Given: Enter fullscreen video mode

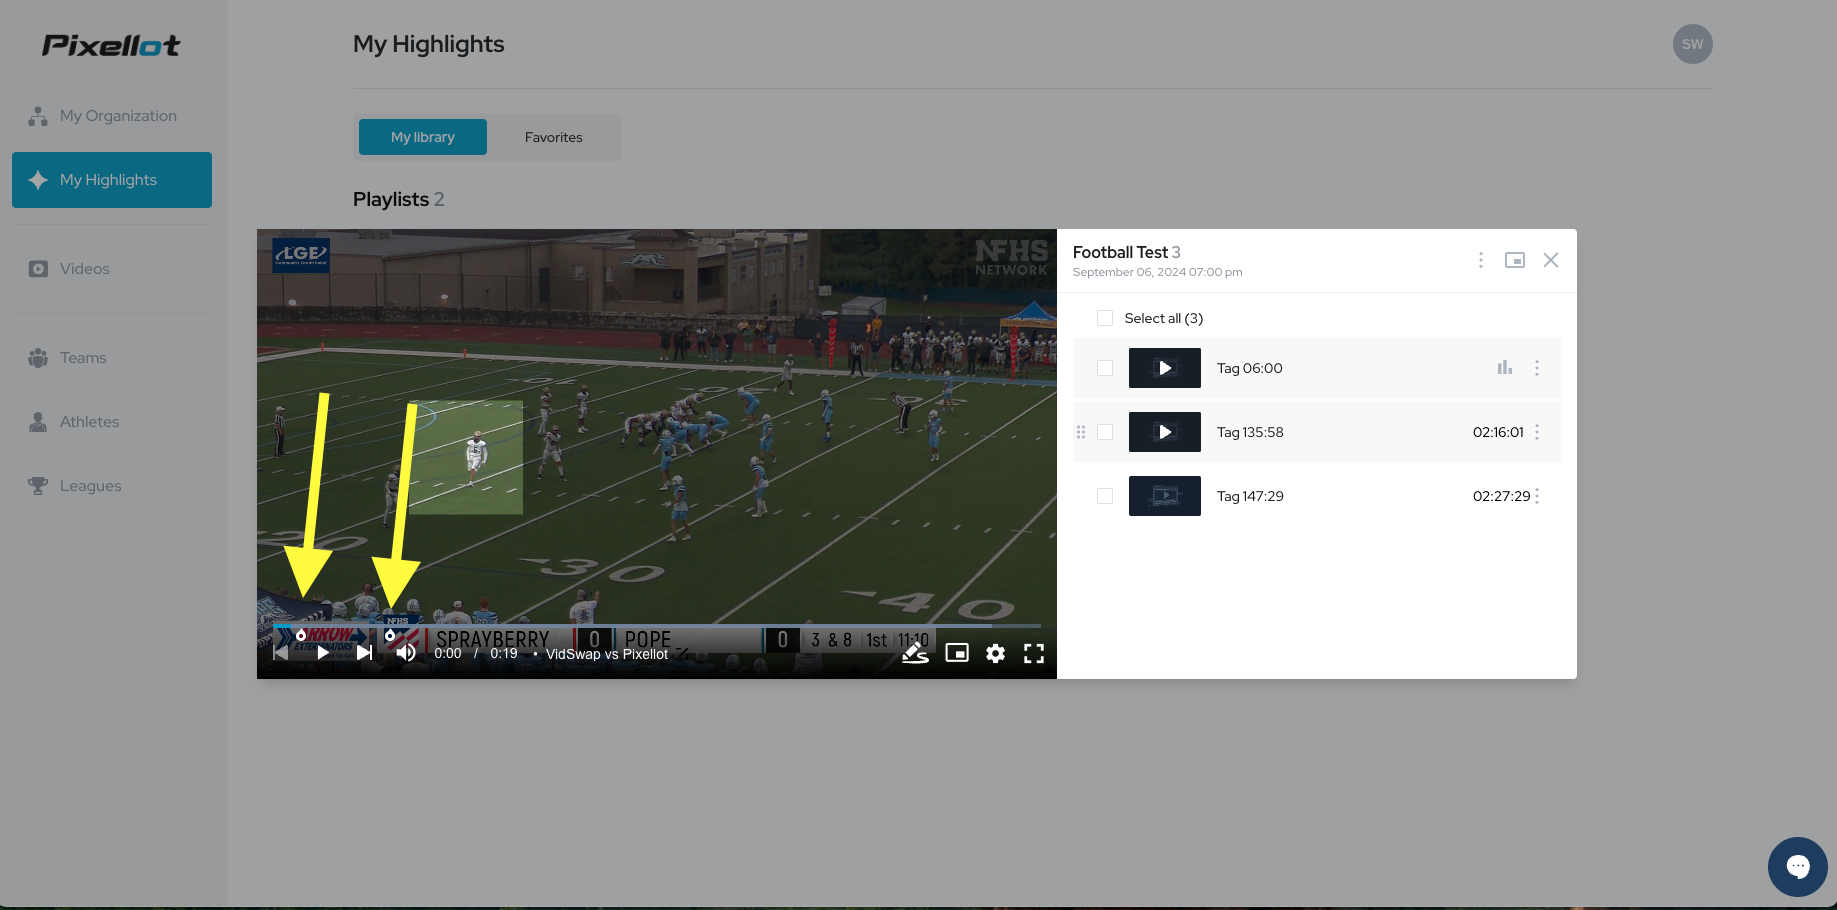Looking at the screenshot, I should click(1034, 653).
